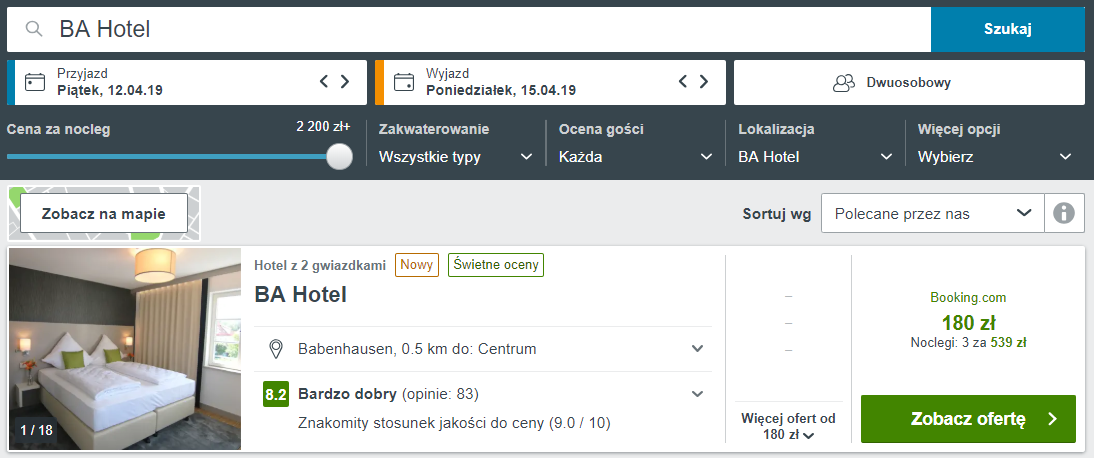Open the Ocena gości dropdown
Viewport: 1094px width, 458px height.
tap(636, 157)
